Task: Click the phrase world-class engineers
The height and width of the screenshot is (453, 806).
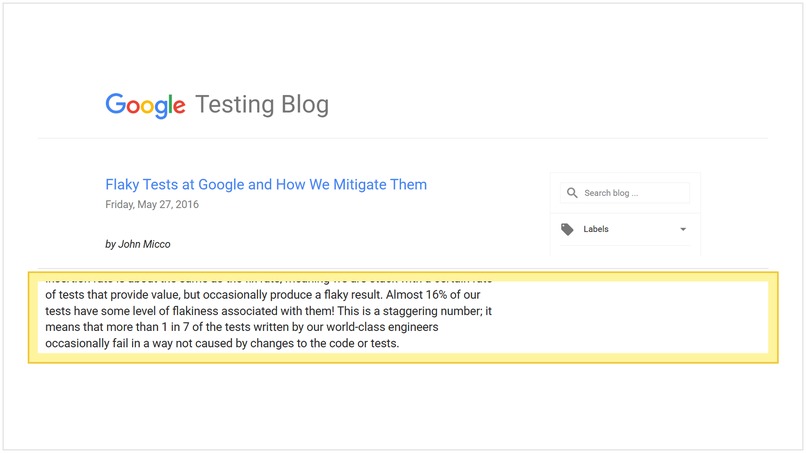Action: (382, 327)
